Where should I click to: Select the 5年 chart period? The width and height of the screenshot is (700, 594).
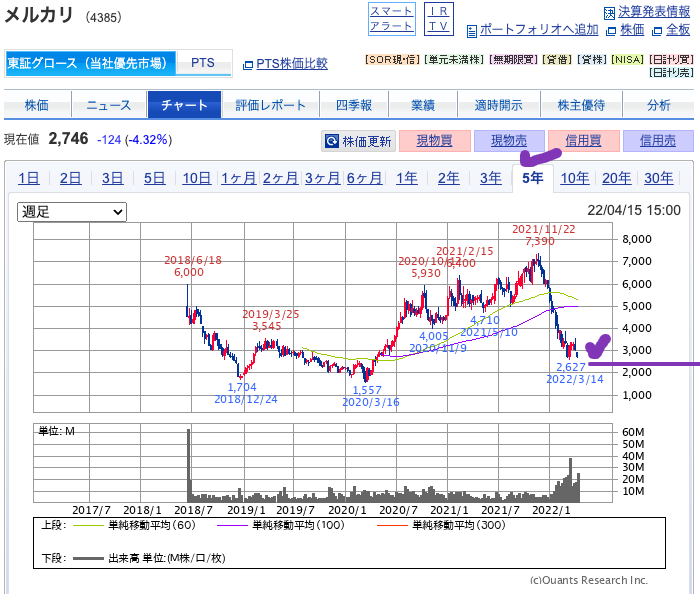(x=533, y=178)
